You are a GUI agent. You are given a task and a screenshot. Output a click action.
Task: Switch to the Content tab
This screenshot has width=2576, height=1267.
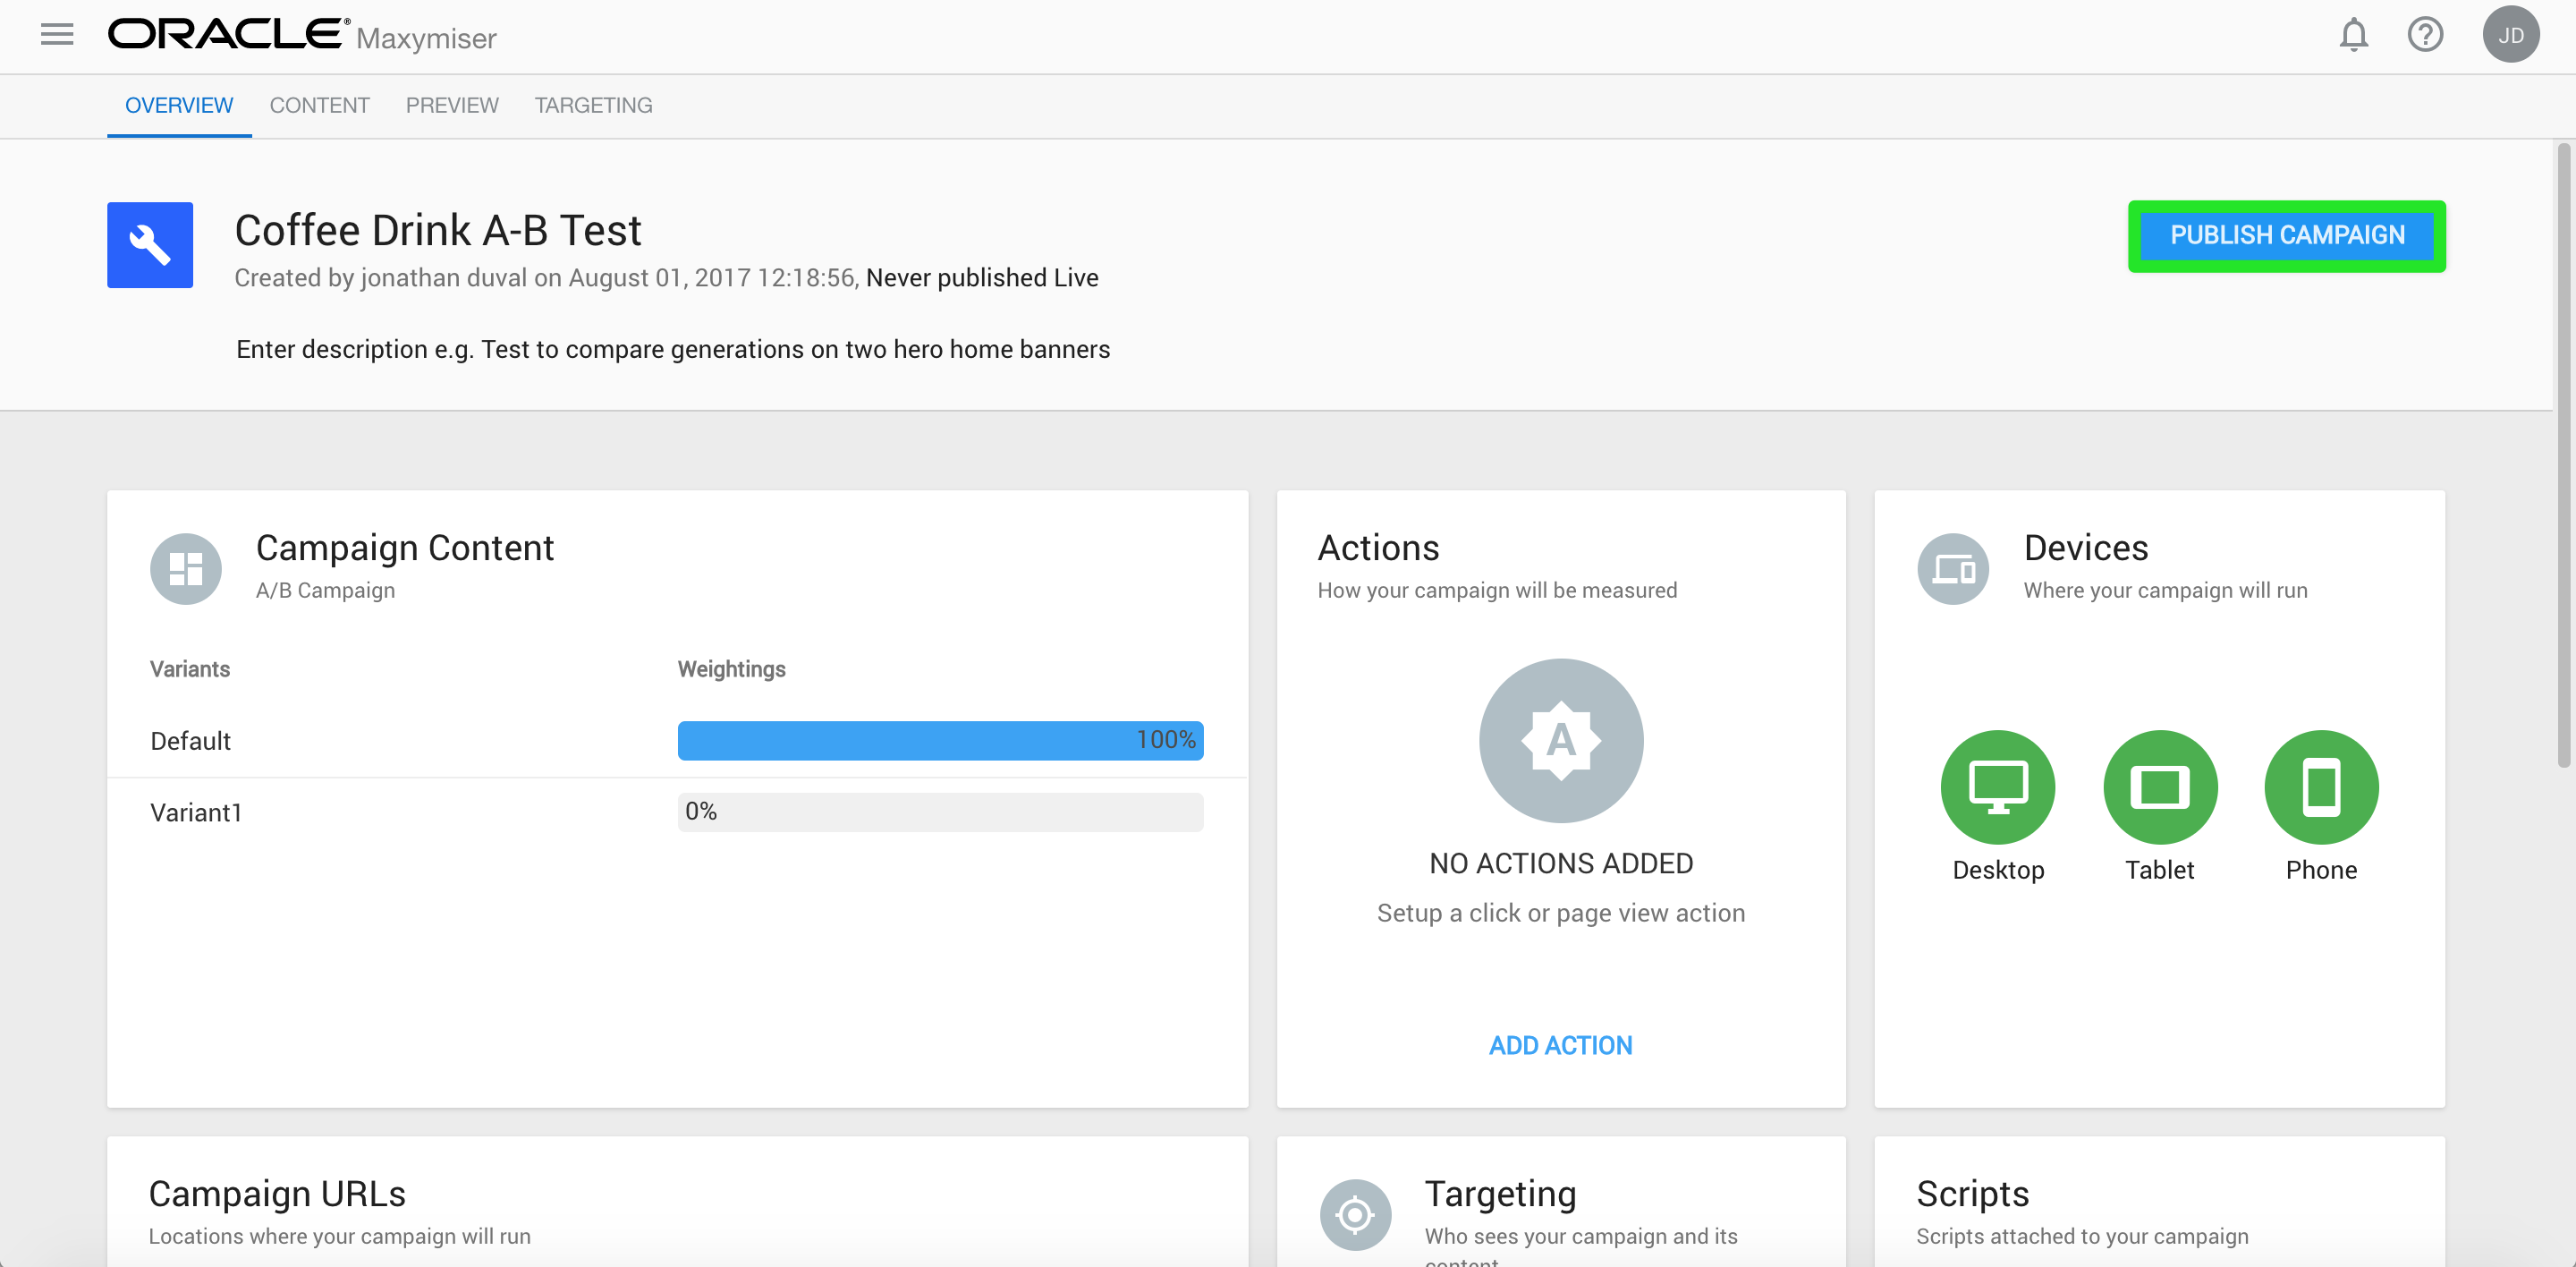tap(319, 106)
